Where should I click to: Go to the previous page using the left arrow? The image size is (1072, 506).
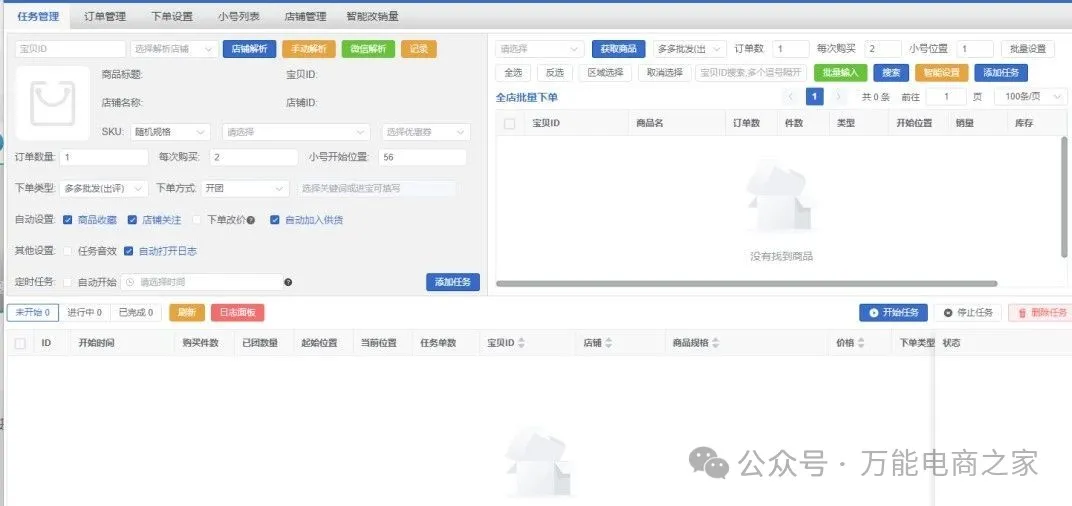coord(791,97)
